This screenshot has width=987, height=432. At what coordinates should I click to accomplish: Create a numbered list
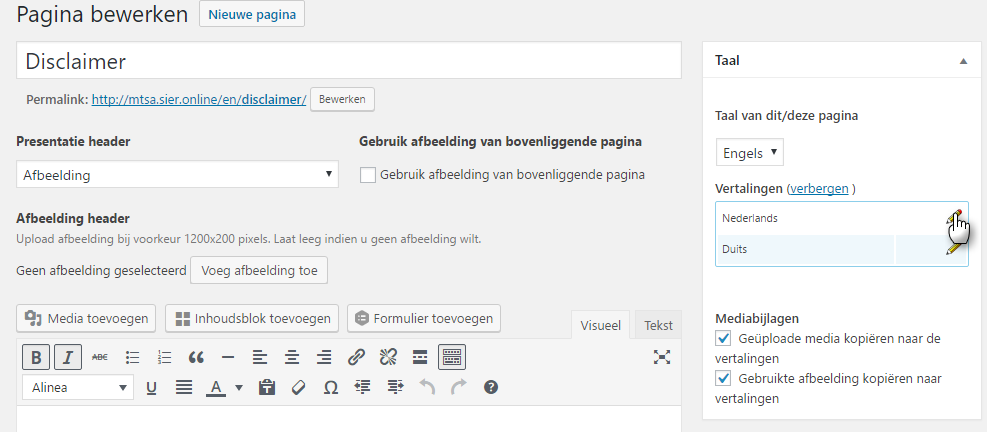click(x=165, y=357)
